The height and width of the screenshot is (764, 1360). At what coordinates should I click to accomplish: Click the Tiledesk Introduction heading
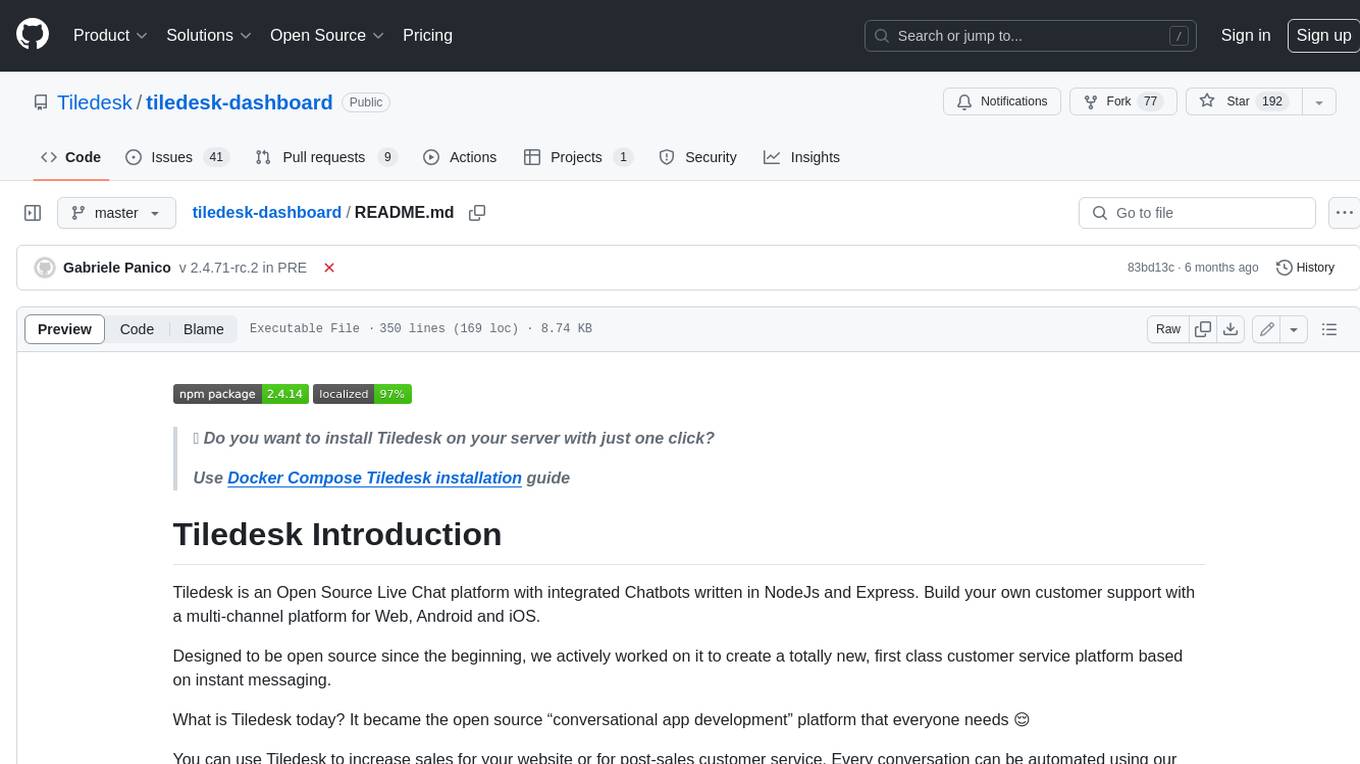[337, 534]
